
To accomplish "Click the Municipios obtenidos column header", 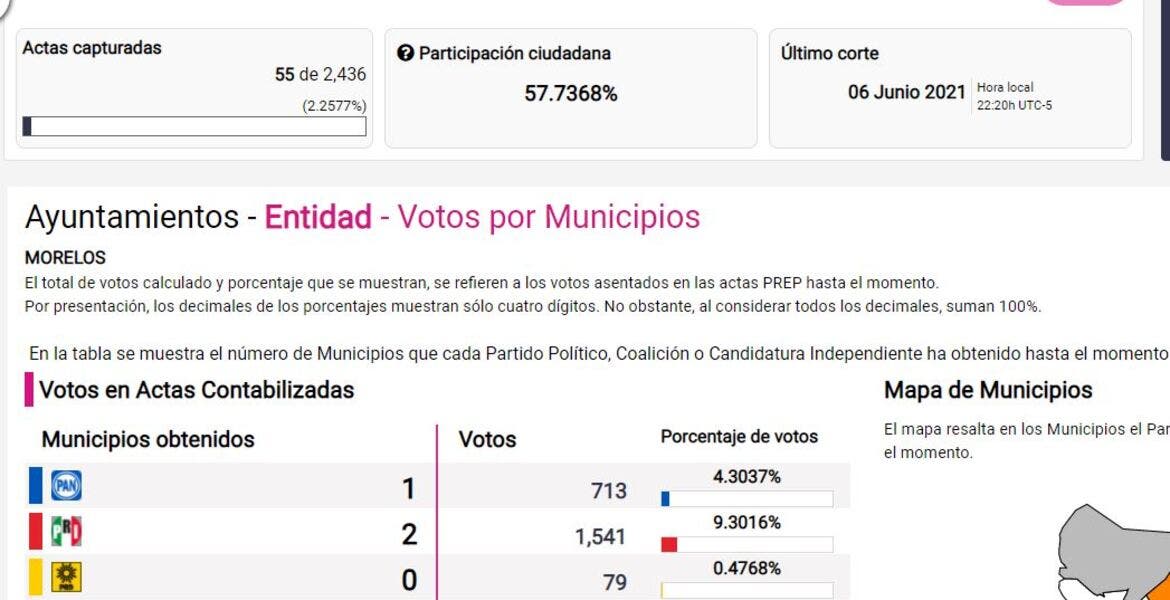I will (148, 439).
